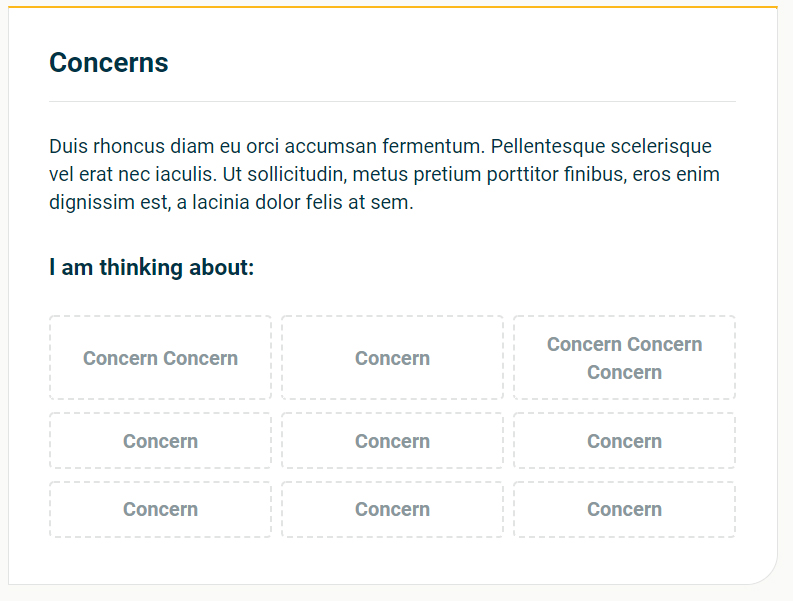Click the "I am thinking about:" subheading

point(151,267)
